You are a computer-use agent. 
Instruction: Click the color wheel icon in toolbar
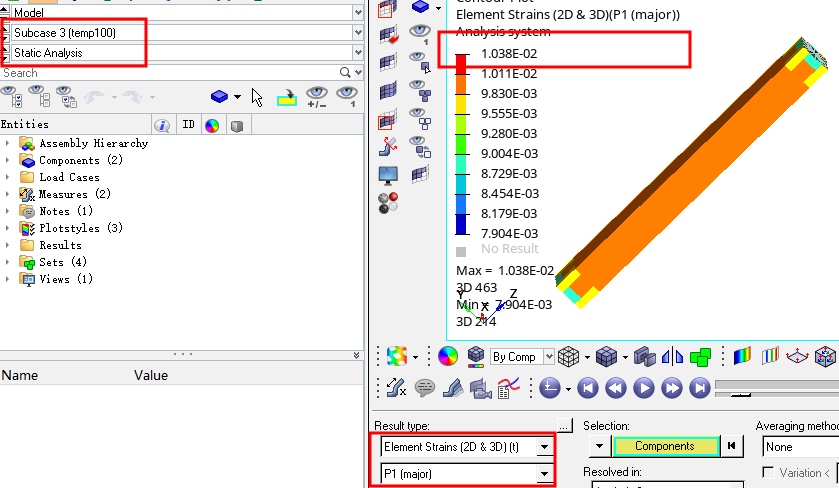[x=448, y=356]
